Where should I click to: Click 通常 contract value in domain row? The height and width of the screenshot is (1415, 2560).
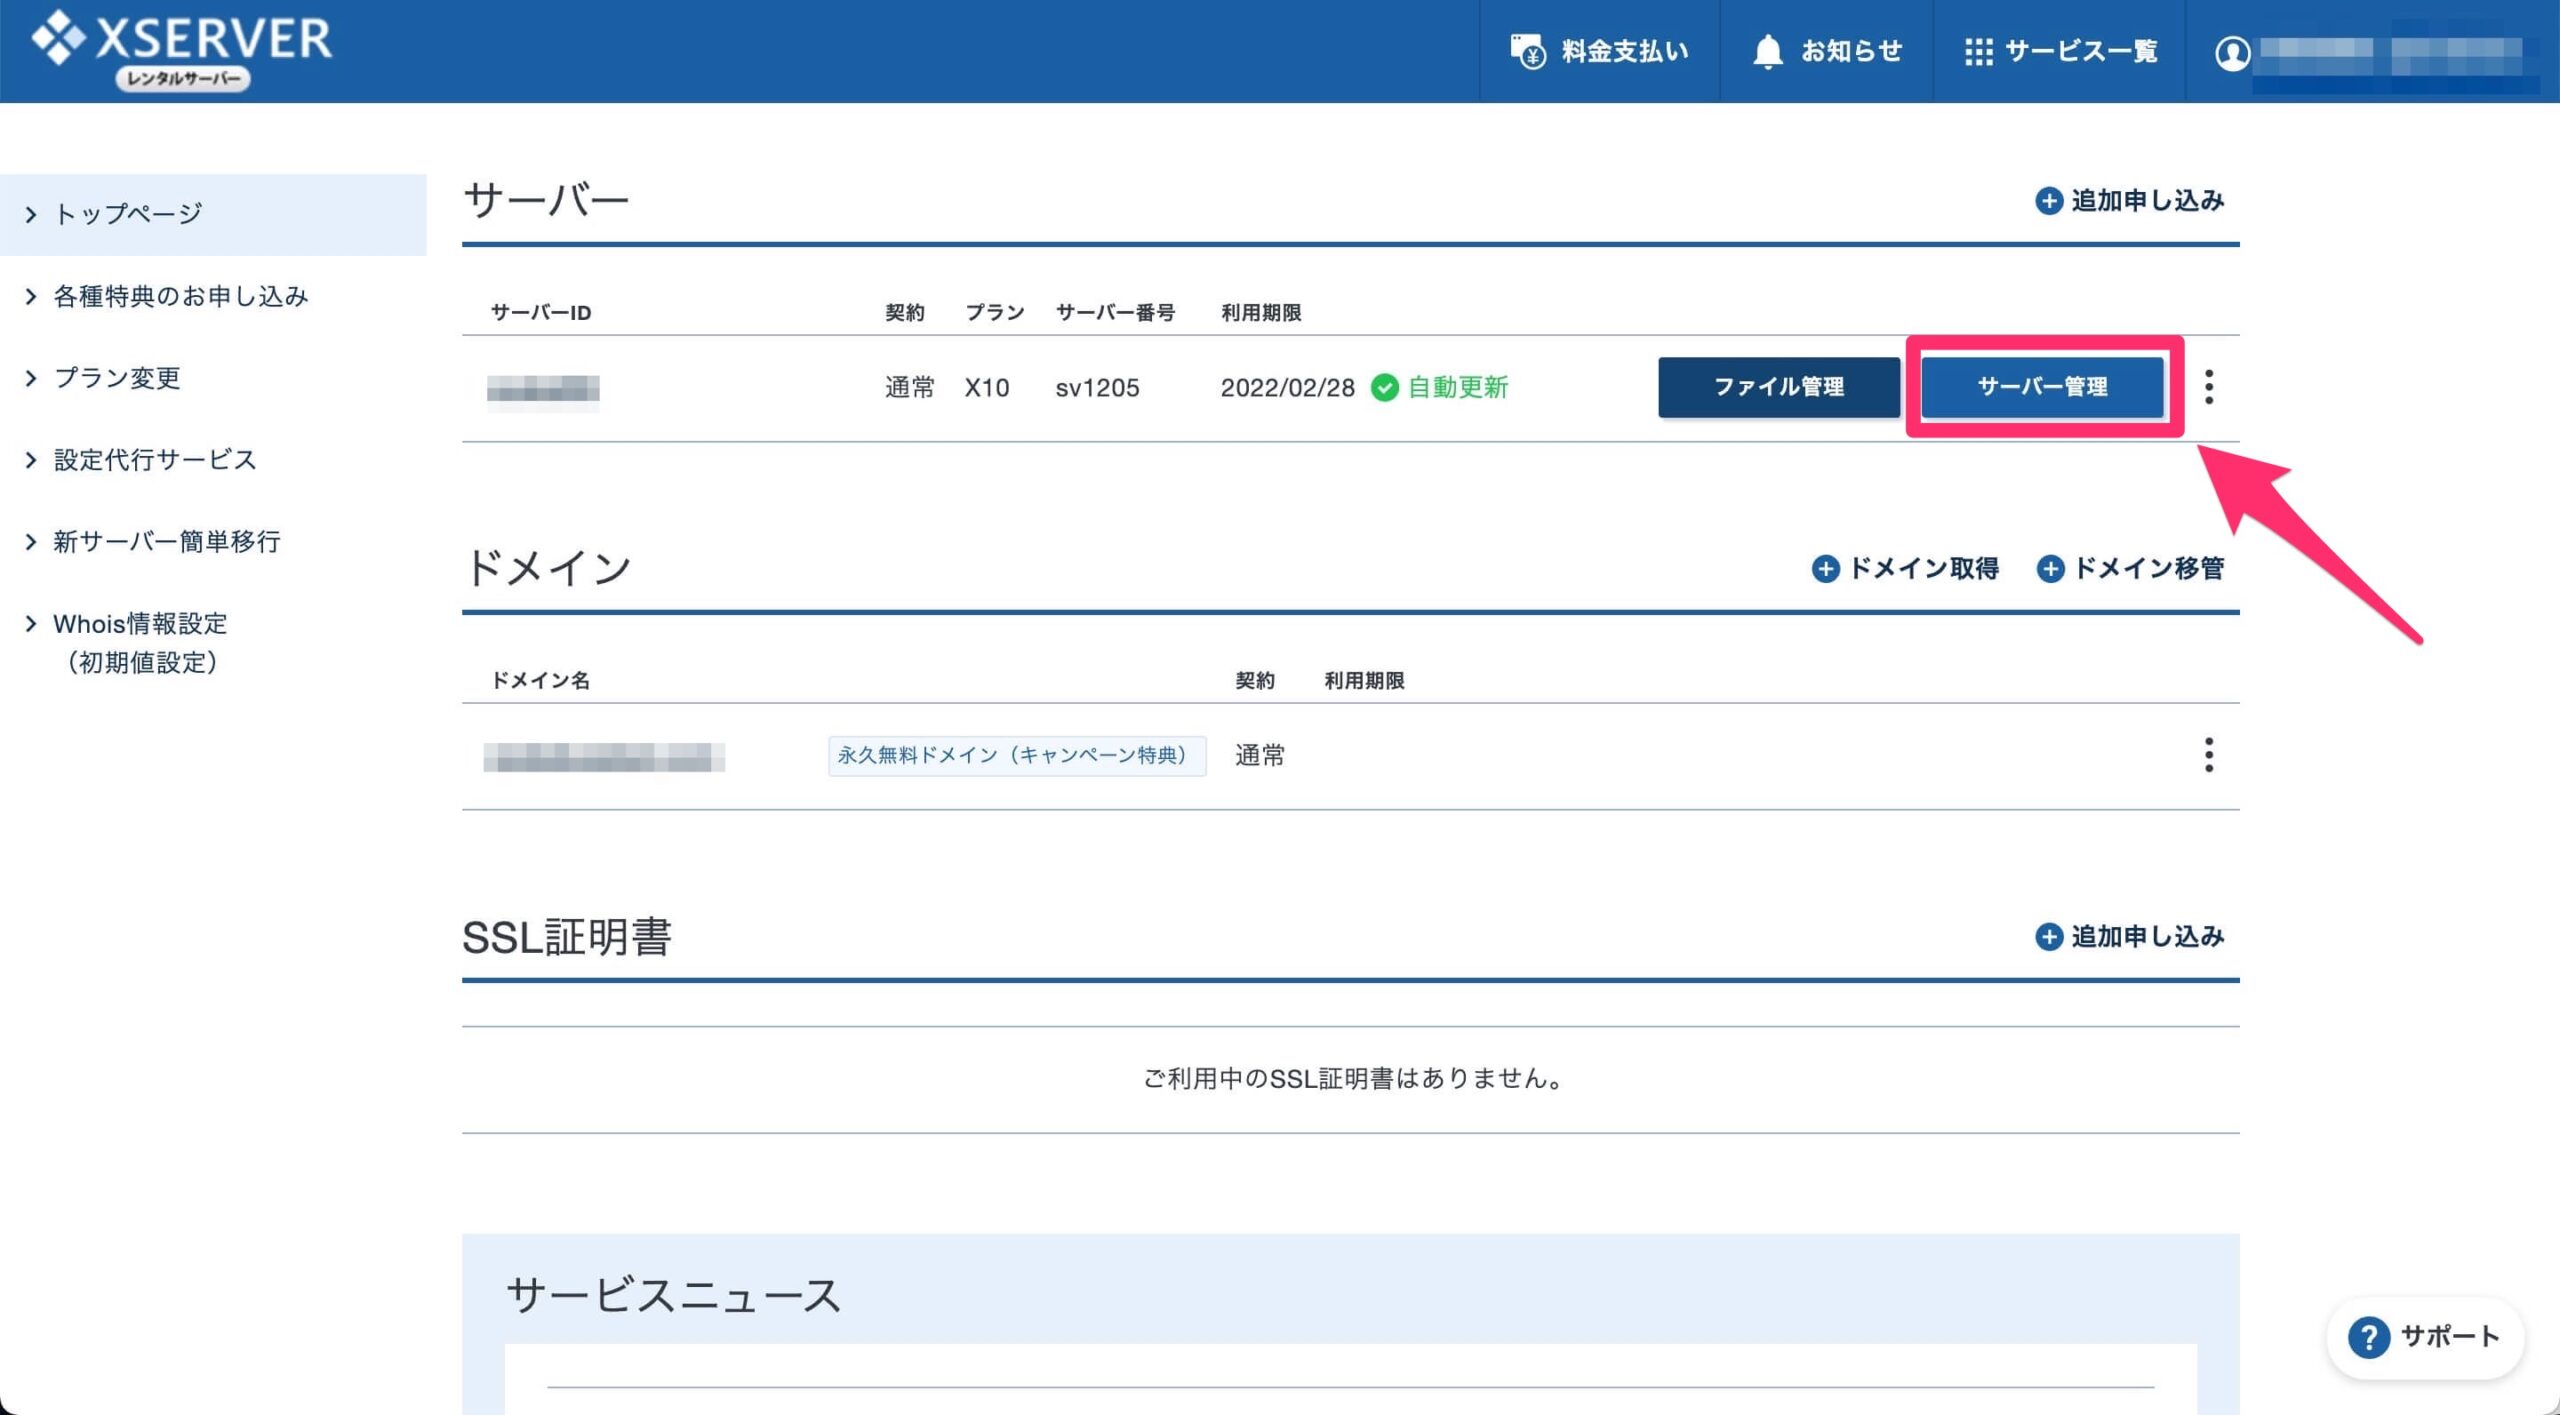(1260, 756)
